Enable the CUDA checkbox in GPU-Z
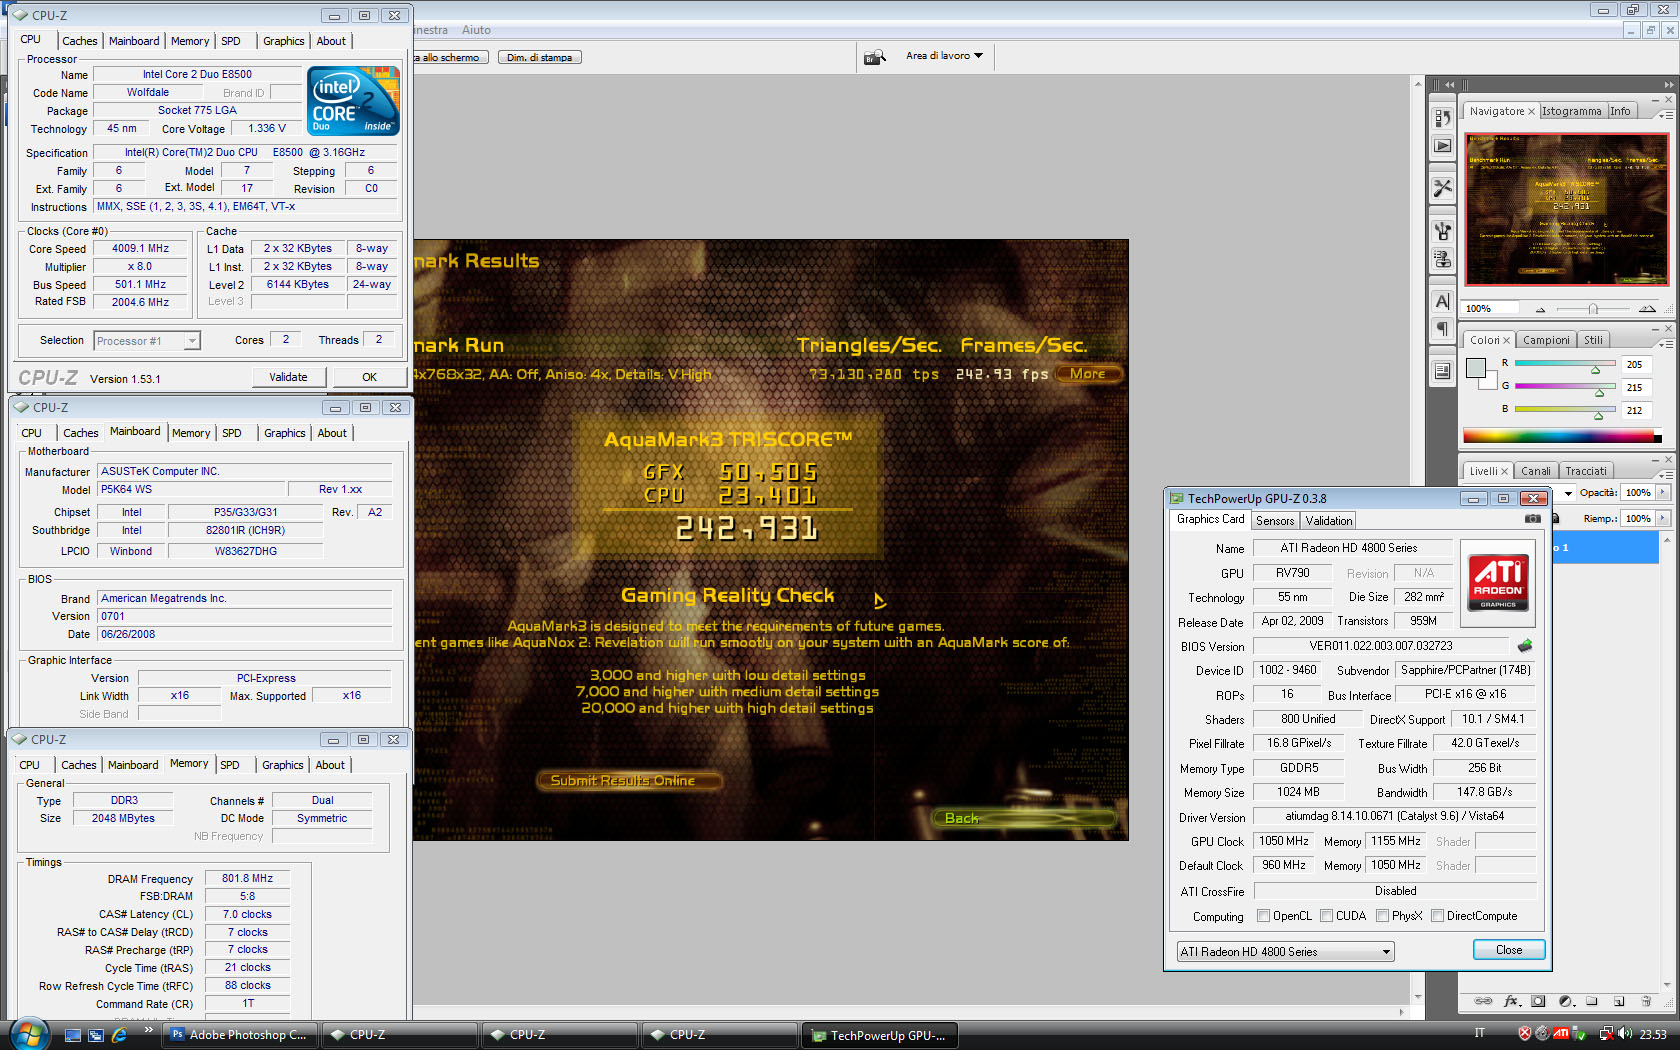The height and width of the screenshot is (1050, 1680). point(1326,916)
